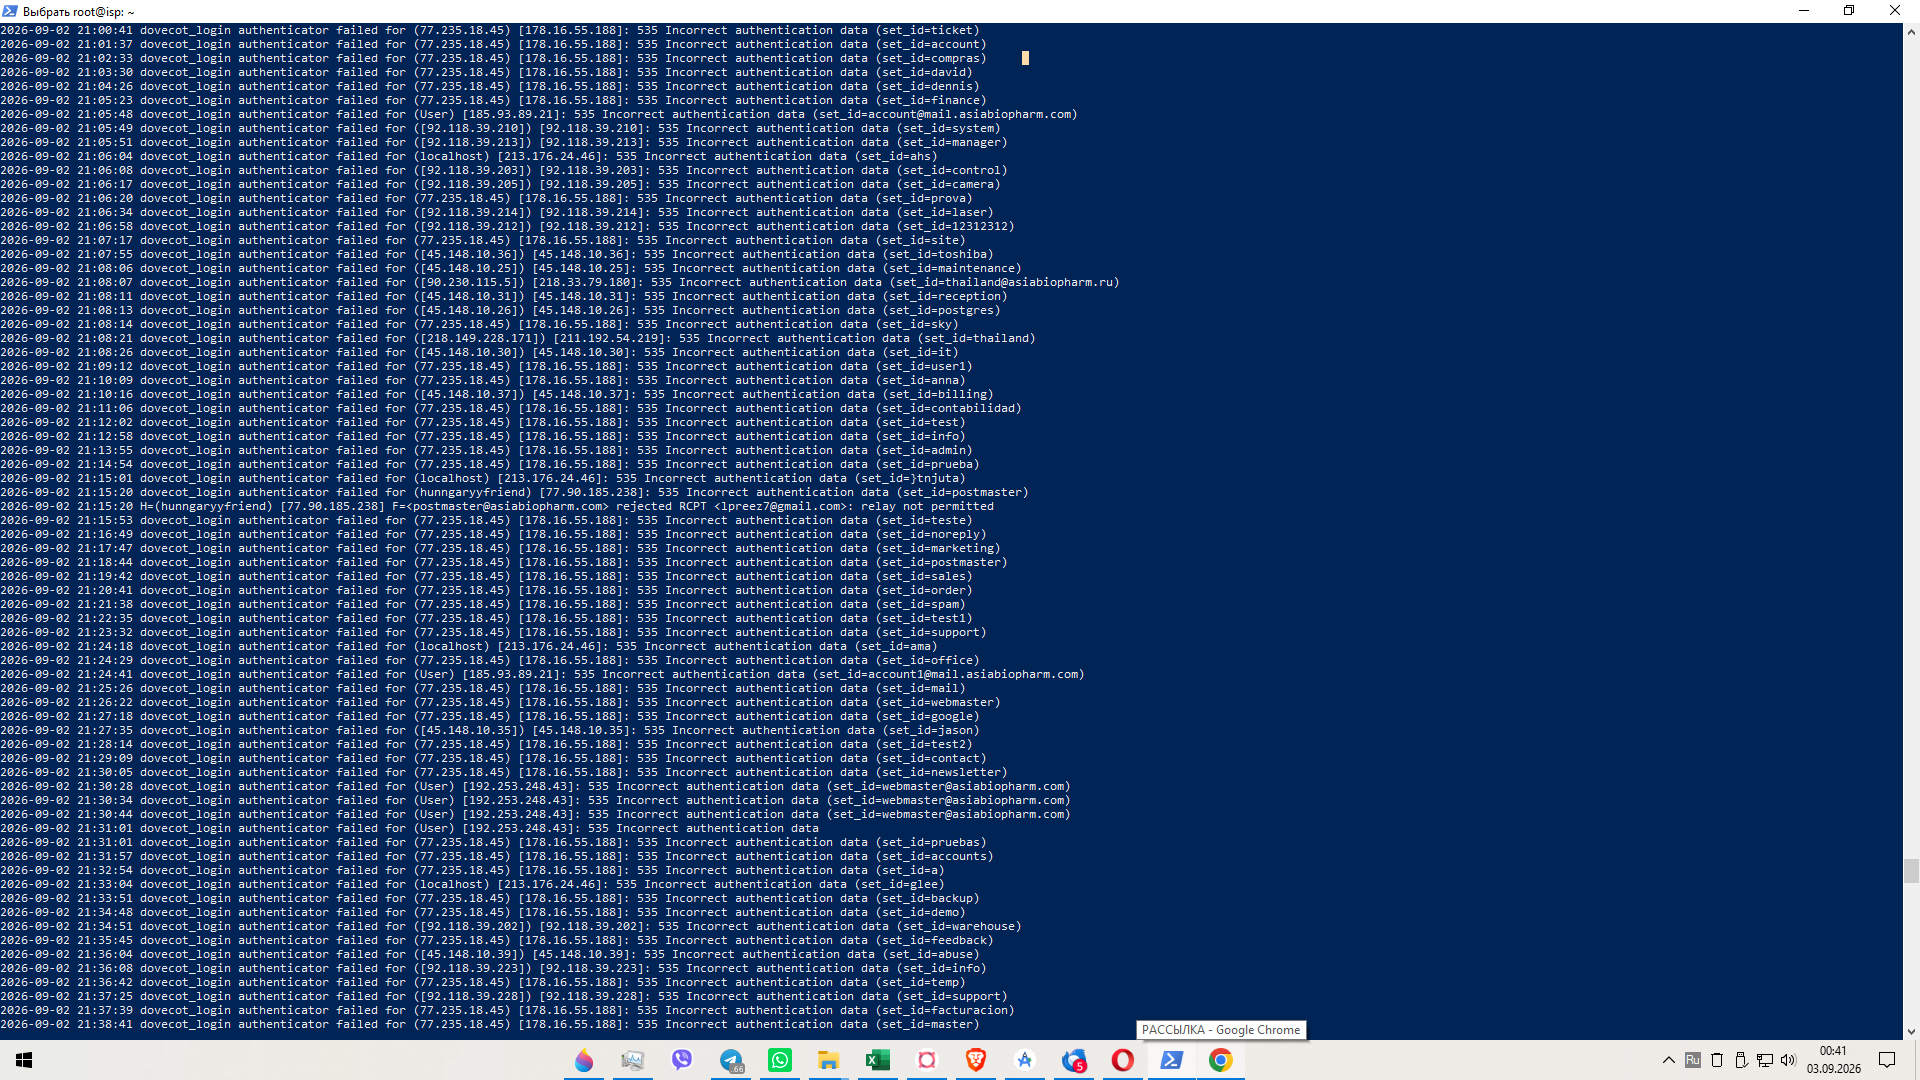Open WhatsApp from the taskbar
Viewport: 1920px width, 1080px height.
(780, 1060)
